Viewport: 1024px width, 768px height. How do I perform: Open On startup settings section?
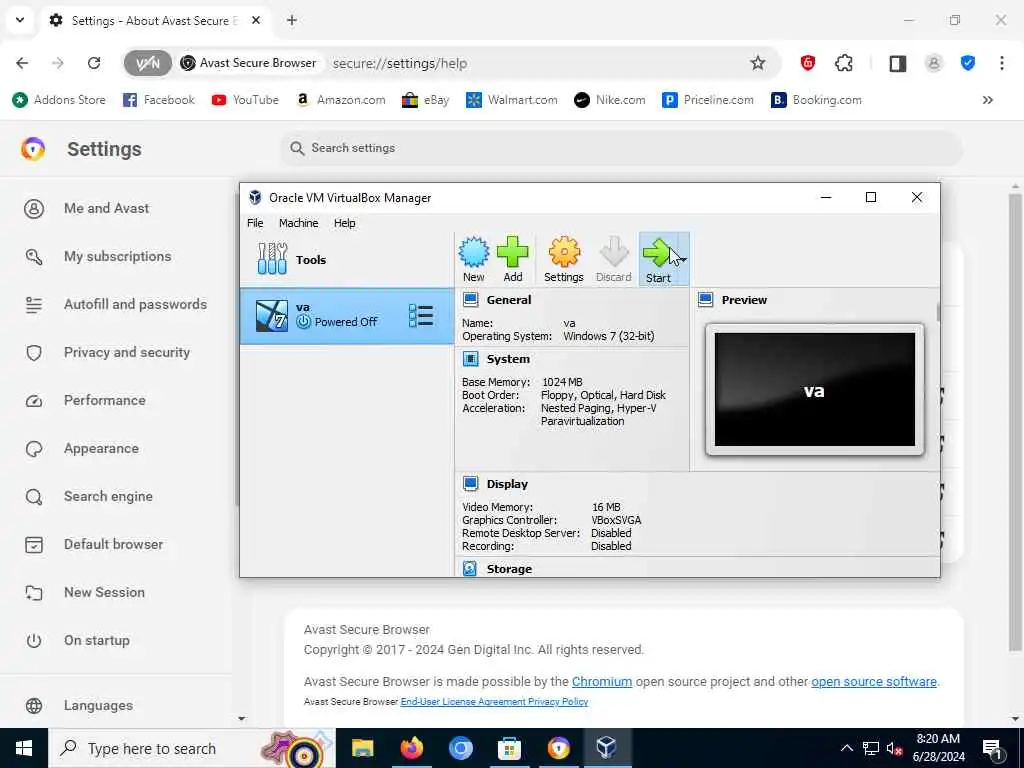[97, 641]
